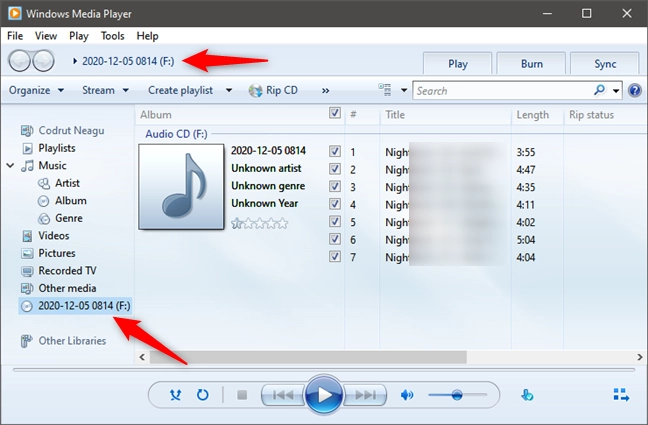Open Playlists in the navigation pane

coord(49,148)
